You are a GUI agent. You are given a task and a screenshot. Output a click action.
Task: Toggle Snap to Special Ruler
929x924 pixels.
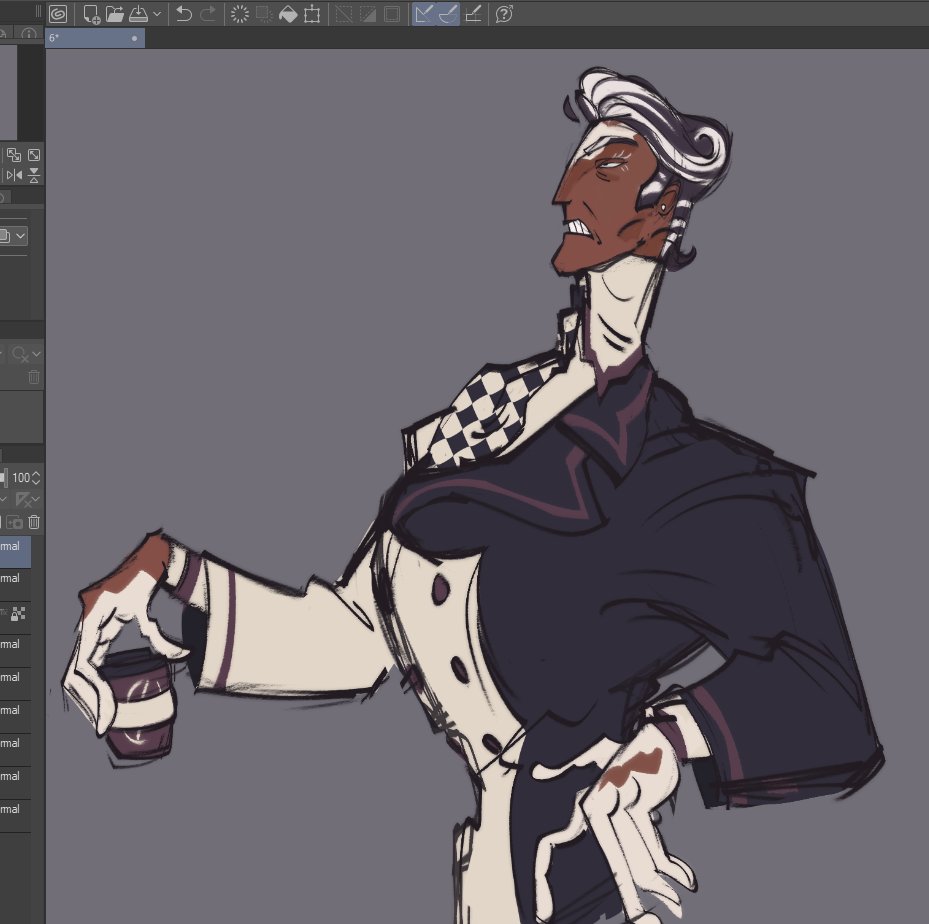click(x=448, y=14)
